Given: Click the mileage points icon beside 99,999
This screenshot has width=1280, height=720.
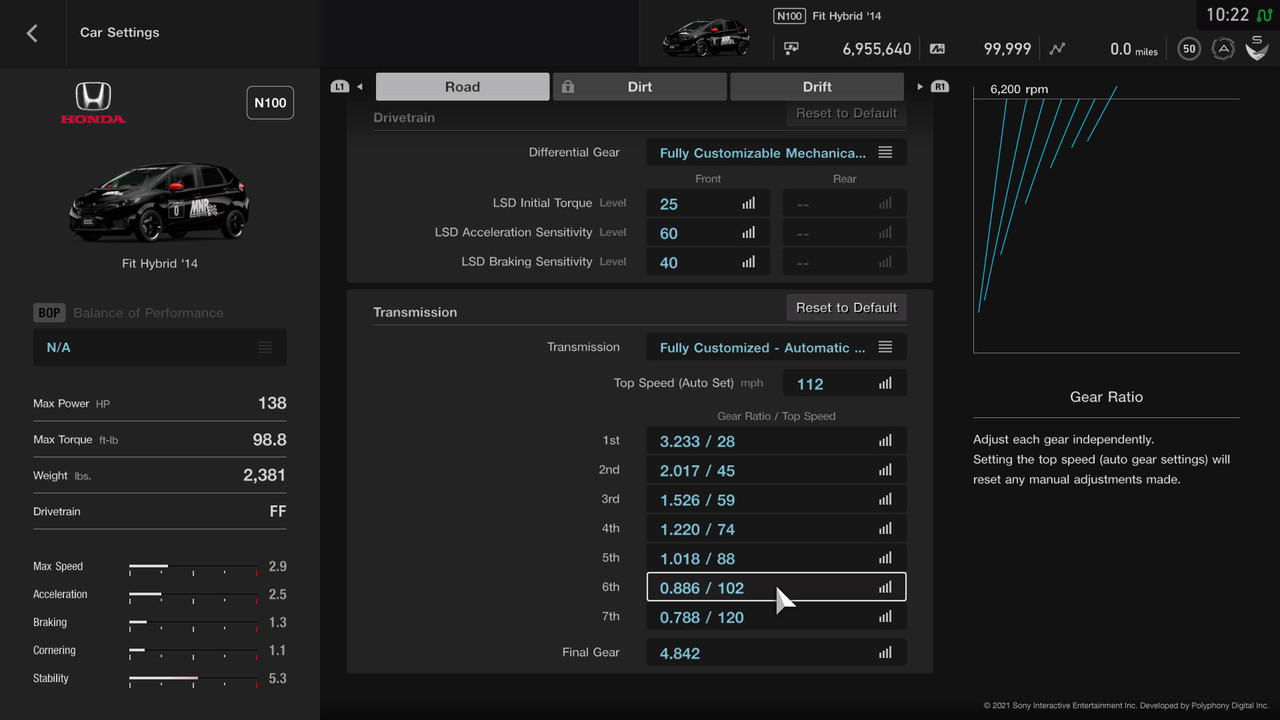Looking at the screenshot, I should (x=937, y=48).
